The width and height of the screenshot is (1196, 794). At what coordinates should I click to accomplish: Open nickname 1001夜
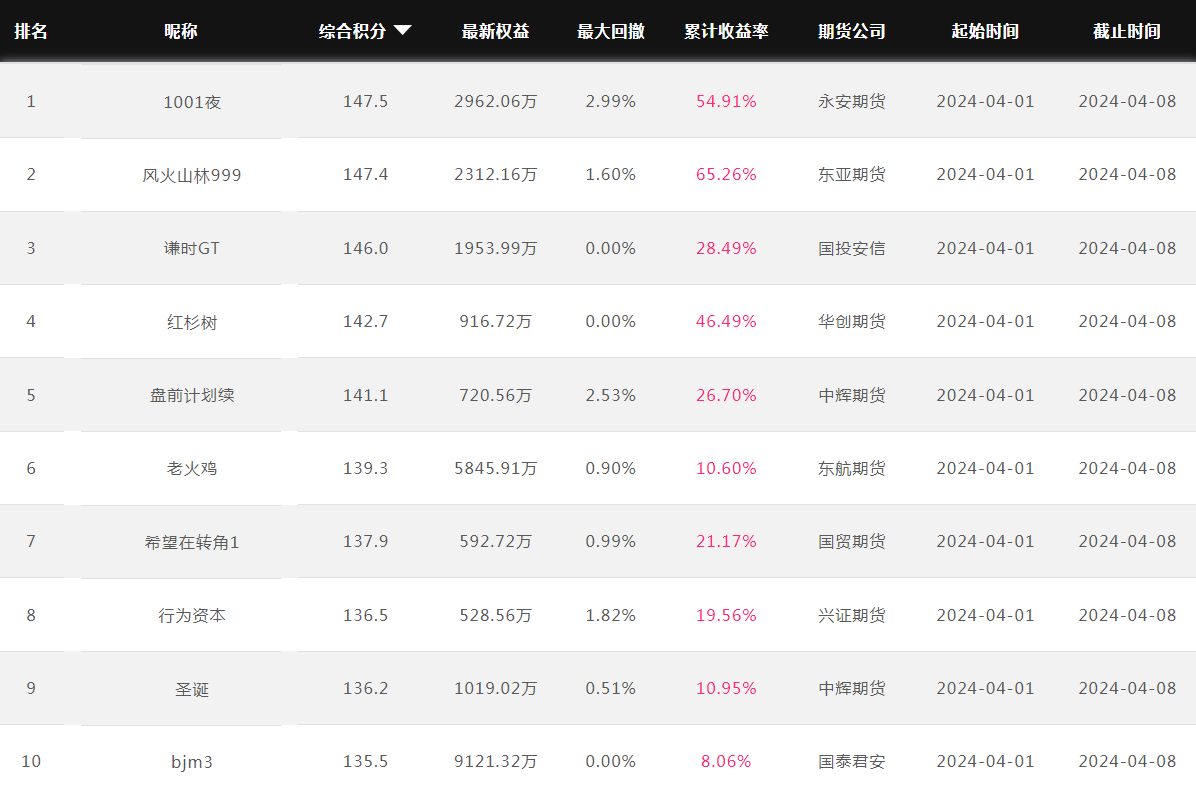192,102
